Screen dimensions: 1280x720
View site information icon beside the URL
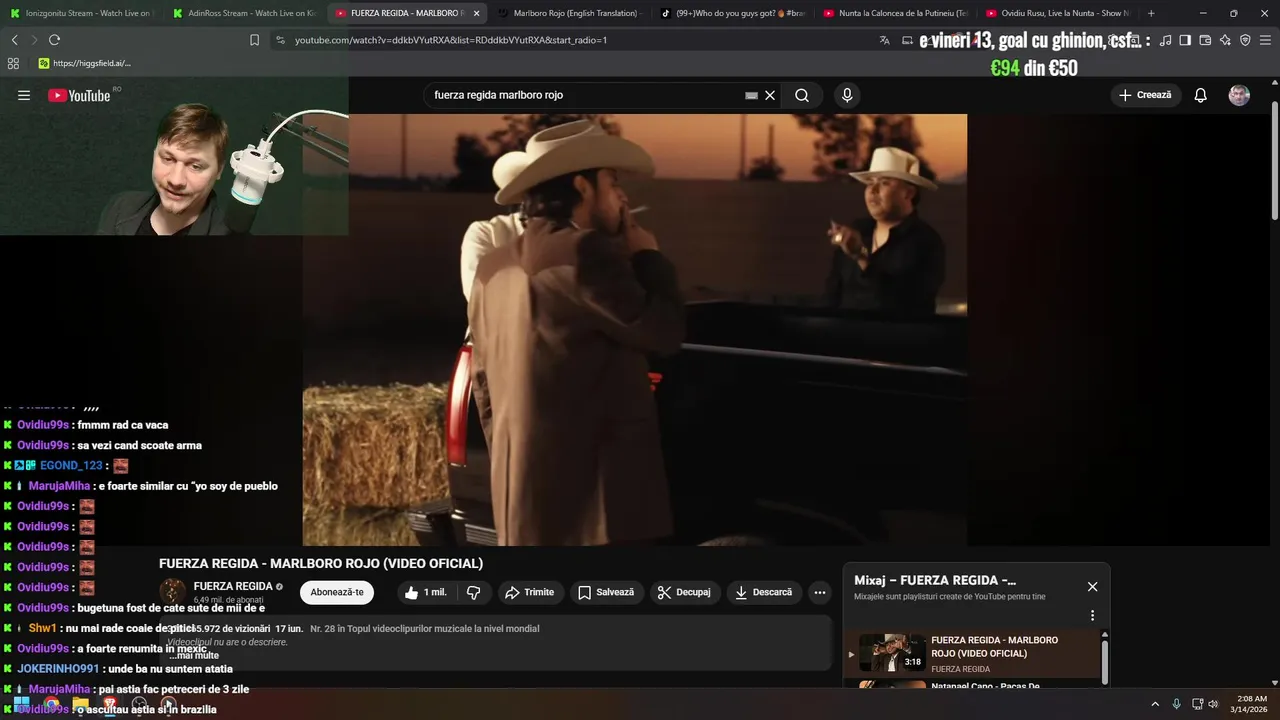click(x=280, y=40)
